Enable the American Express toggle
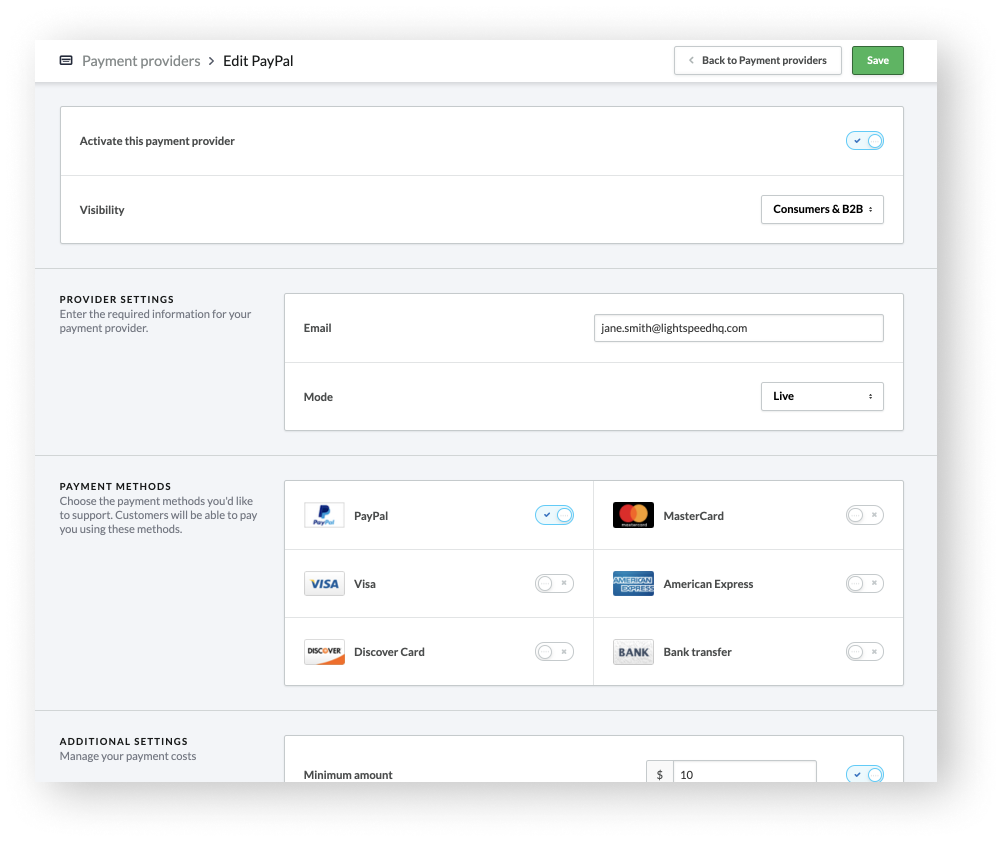Viewport: 1002px width, 842px height. pos(864,584)
